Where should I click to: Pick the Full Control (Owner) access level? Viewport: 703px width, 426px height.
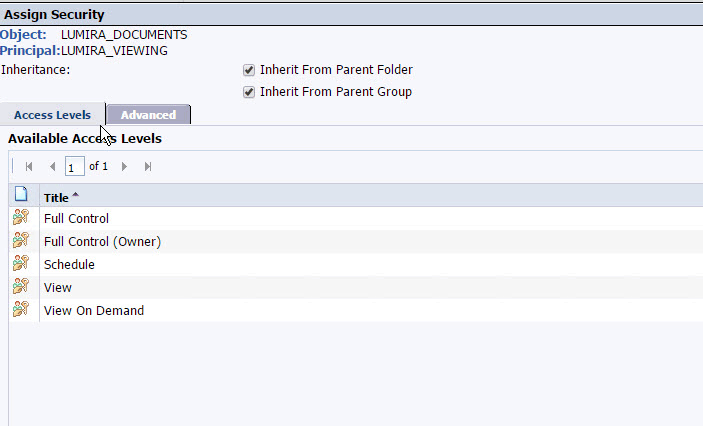(102, 241)
